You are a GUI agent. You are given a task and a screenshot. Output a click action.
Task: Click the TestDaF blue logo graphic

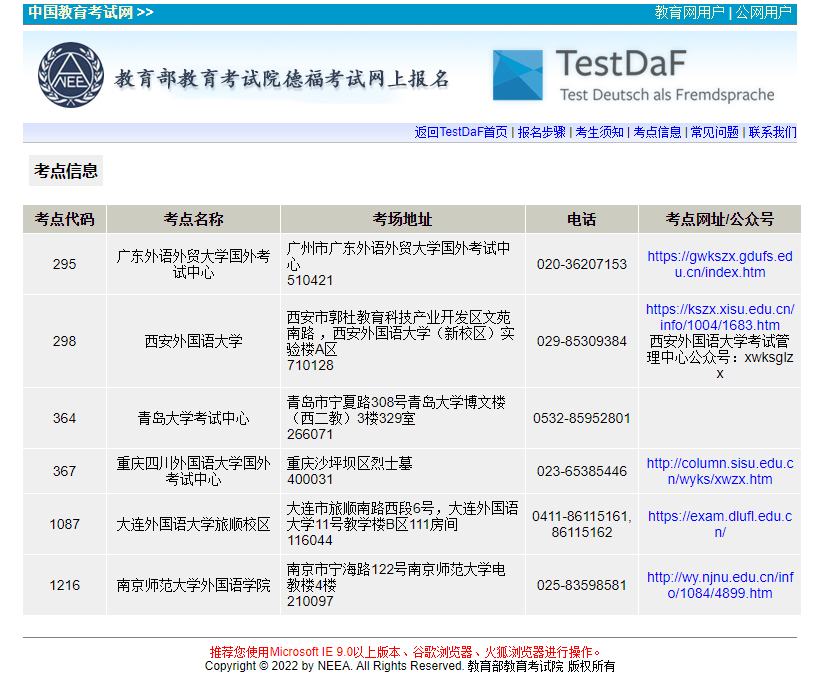[x=517, y=75]
